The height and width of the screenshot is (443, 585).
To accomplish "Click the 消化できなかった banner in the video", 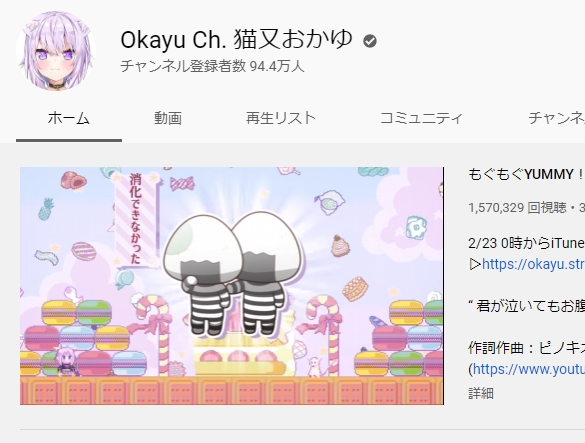I will [x=136, y=219].
